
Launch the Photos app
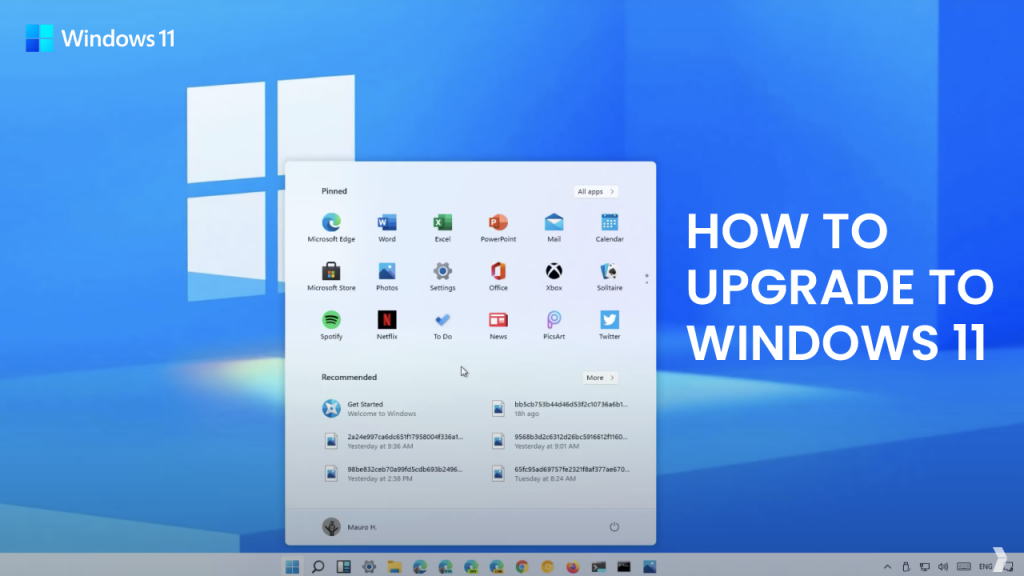[x=387, y=272]
